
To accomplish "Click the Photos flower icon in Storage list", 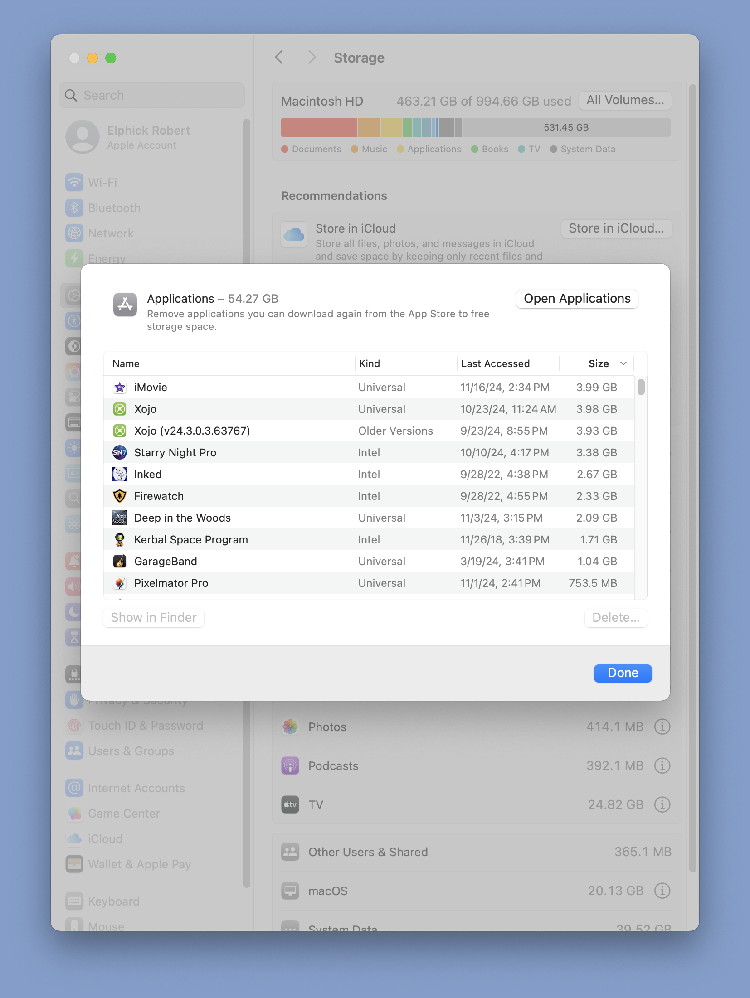I will (290, 726).
